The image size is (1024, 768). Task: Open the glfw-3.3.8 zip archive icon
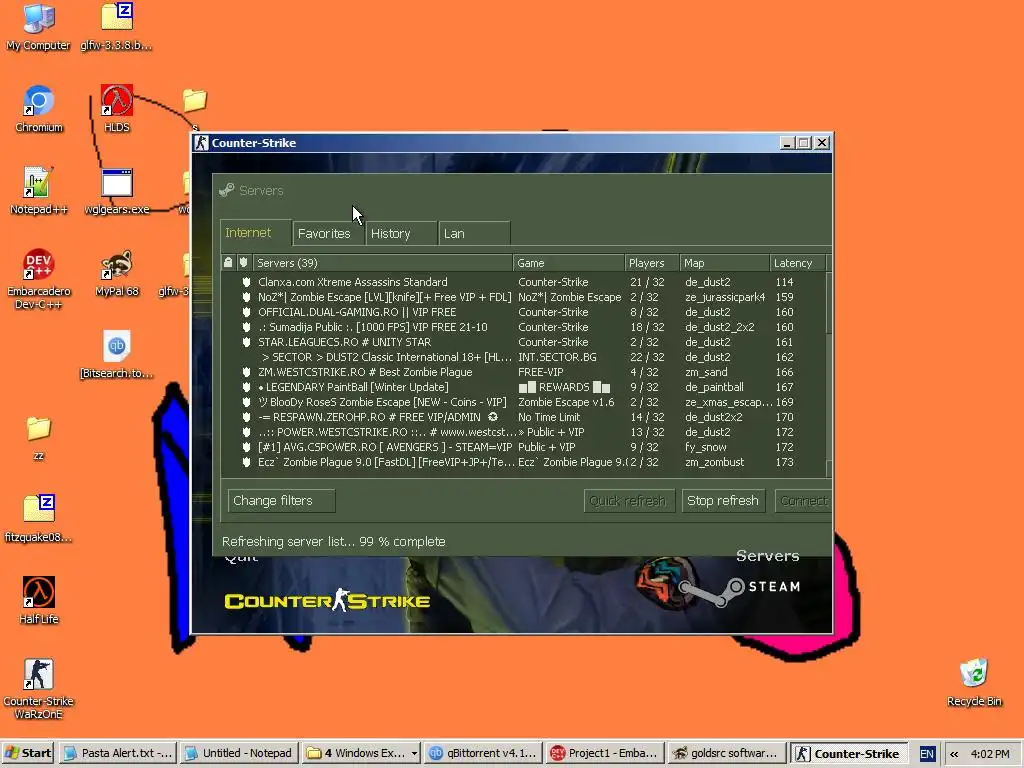[116, 26]
